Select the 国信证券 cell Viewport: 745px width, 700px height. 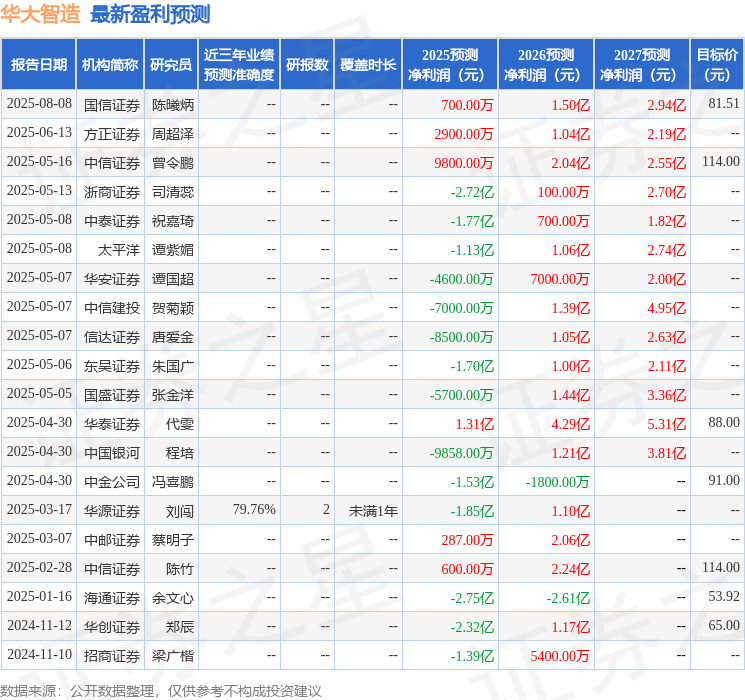point(112,105)
